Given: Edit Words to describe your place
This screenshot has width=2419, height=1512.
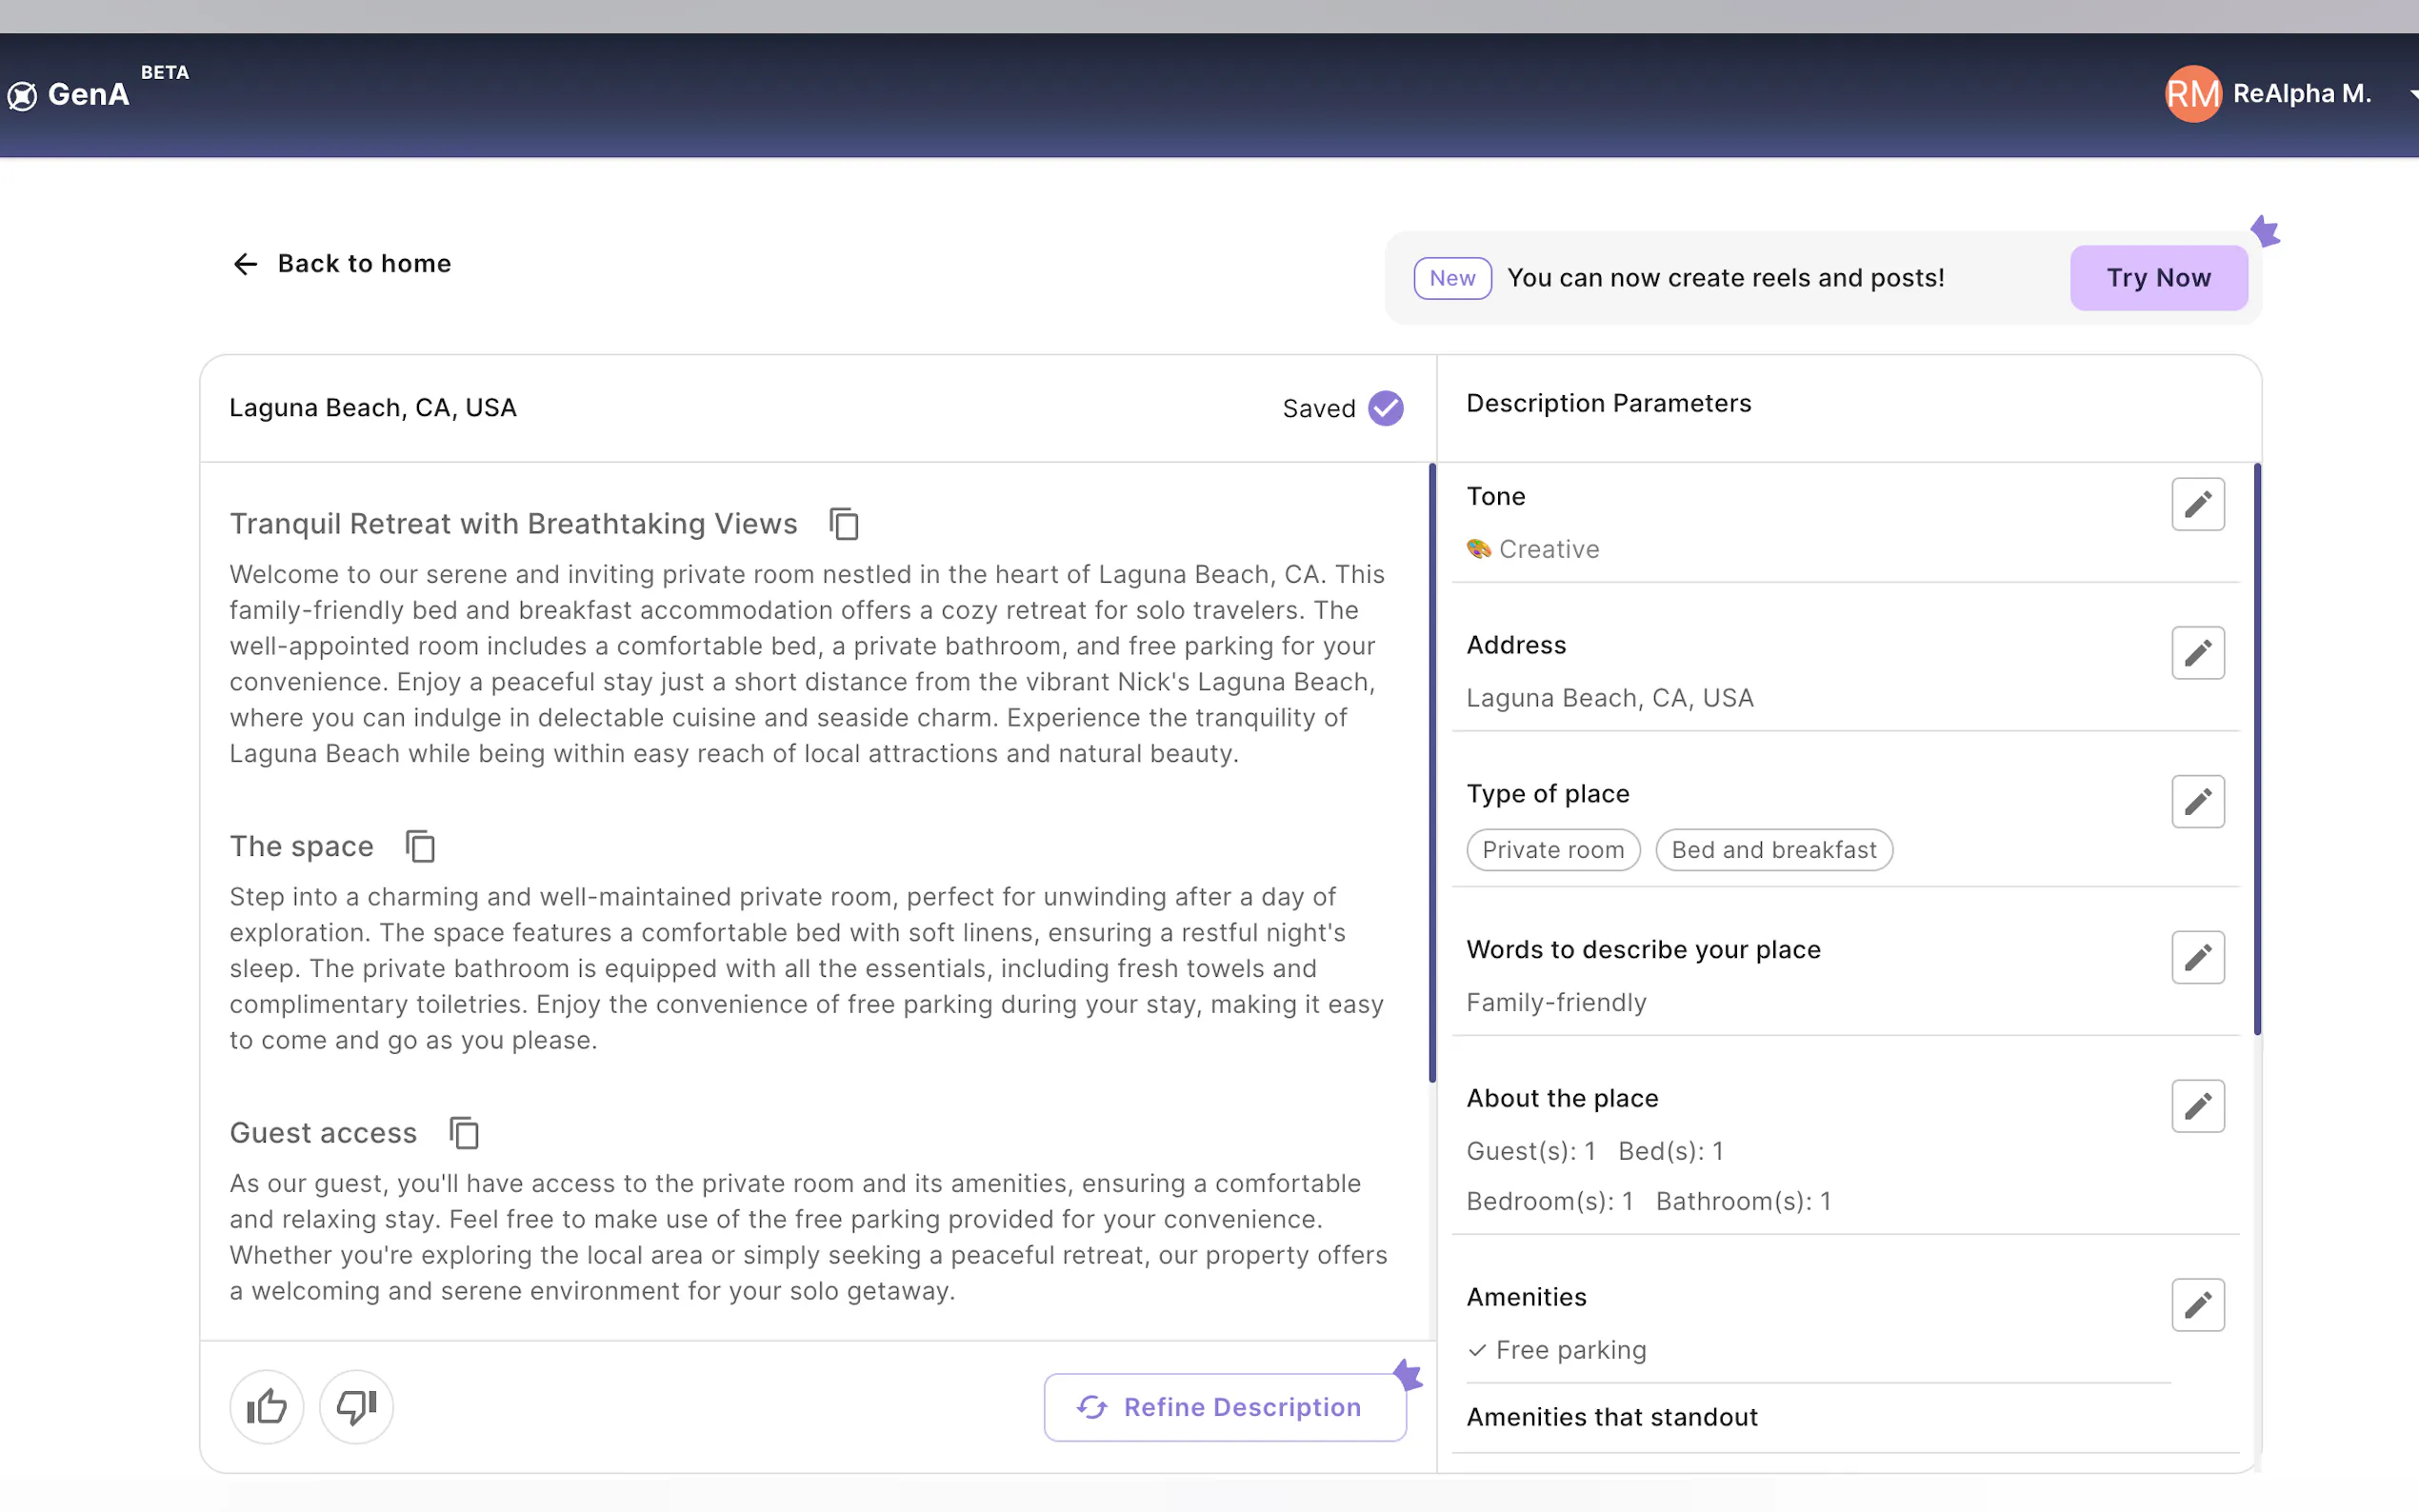Looking at the screenshot, I should coord(2197,957).
